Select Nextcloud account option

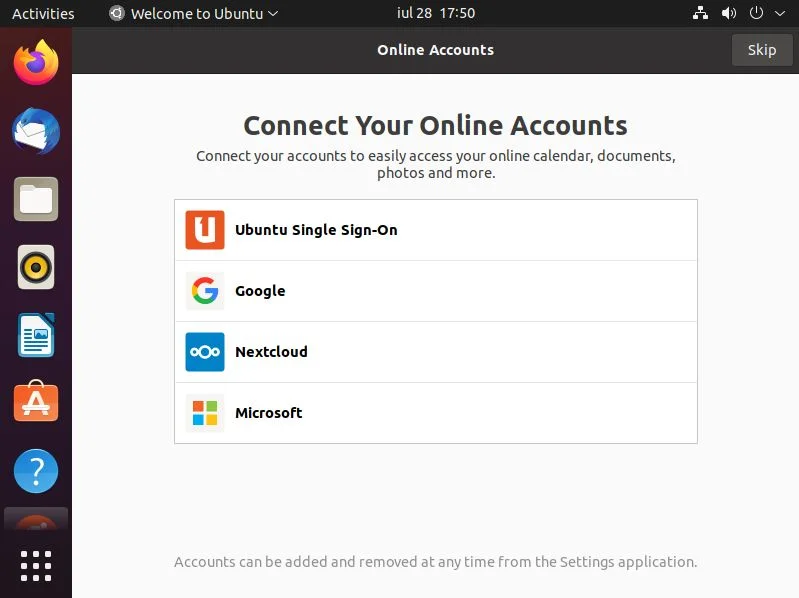436,352
